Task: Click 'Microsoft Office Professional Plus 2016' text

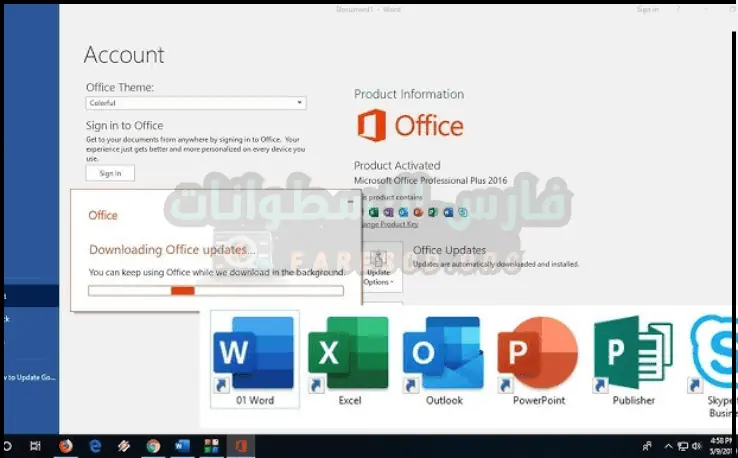Action: pos(430,181)
